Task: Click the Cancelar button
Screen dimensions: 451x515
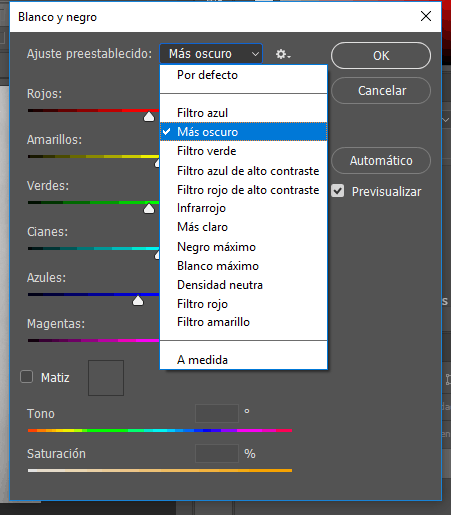Action: 381,91
